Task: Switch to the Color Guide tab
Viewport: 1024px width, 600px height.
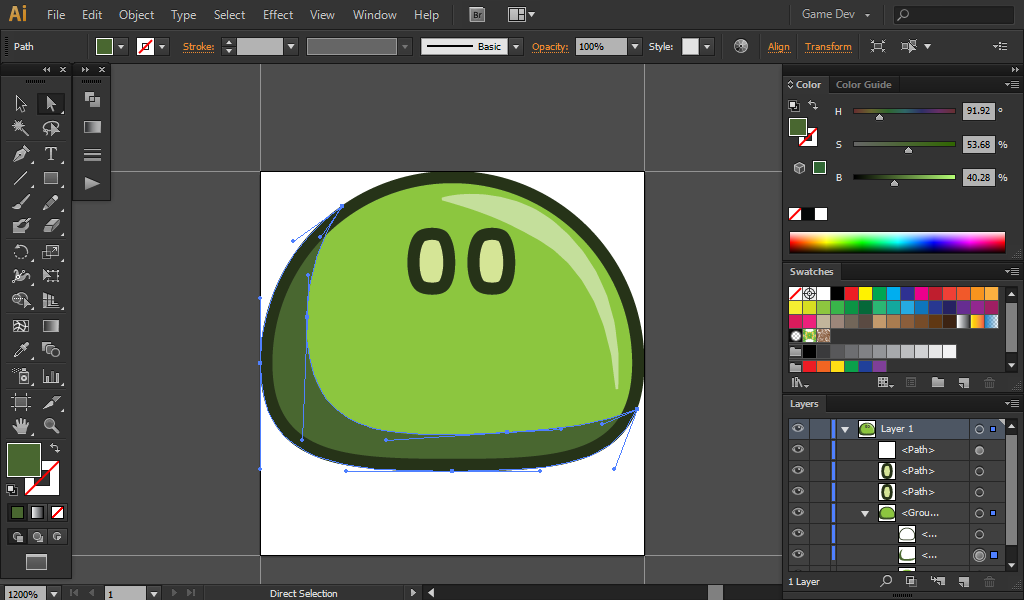Action: (863, 85)
